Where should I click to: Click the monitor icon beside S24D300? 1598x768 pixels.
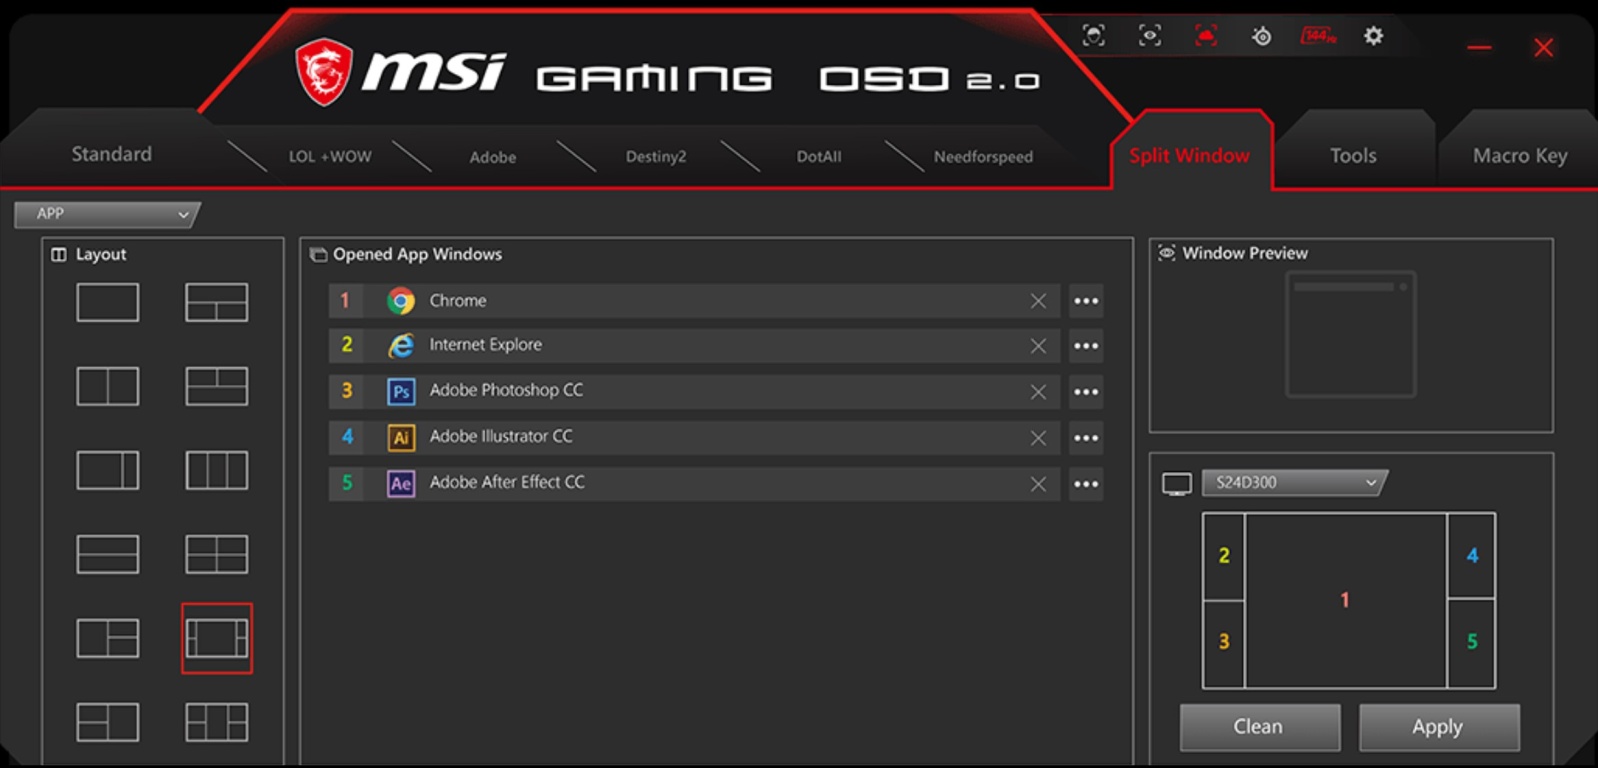pyautogui.click(x=1177, y=484)
